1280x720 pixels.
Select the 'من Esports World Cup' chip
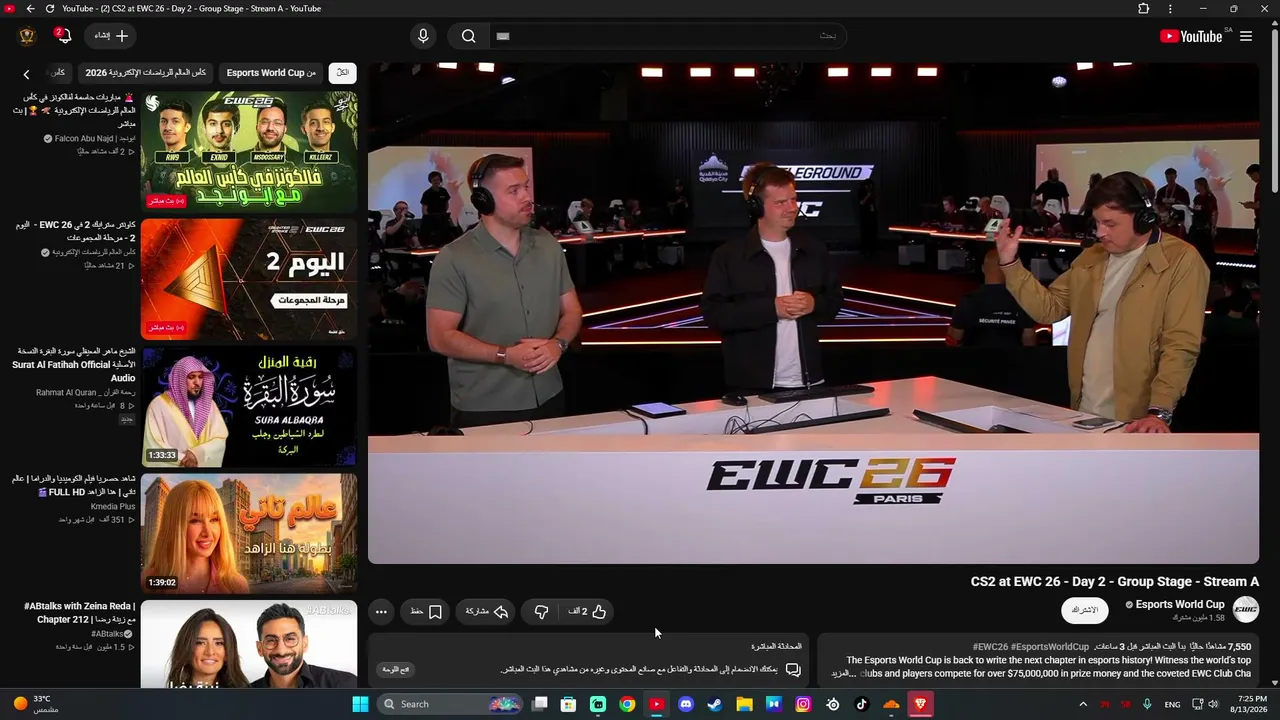coord(271,73)
